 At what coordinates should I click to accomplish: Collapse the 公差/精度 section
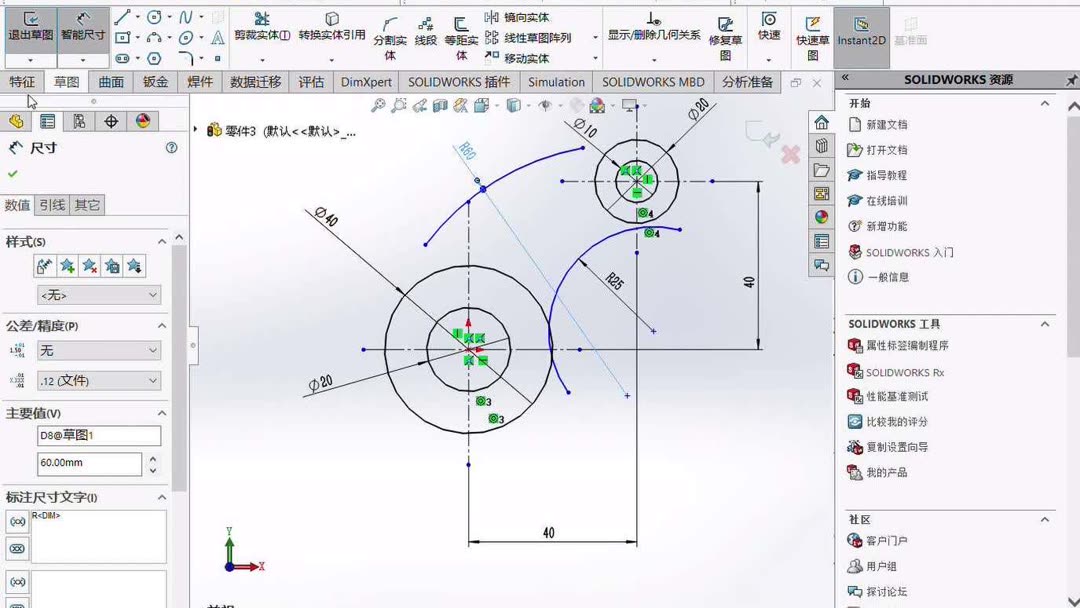[161, 325]
